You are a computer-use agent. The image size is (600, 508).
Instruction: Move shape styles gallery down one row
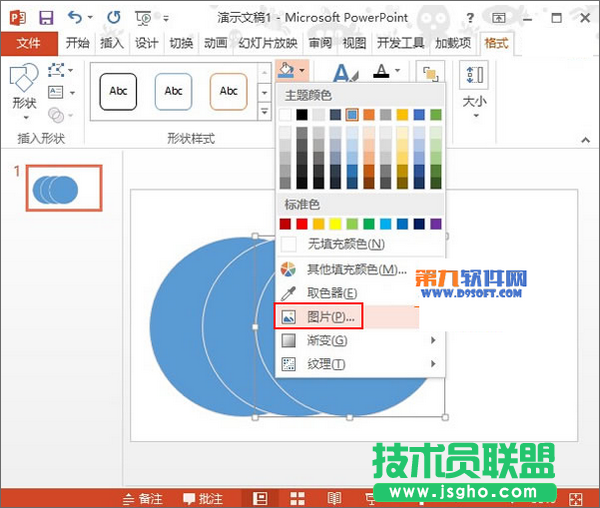point(264,93)
